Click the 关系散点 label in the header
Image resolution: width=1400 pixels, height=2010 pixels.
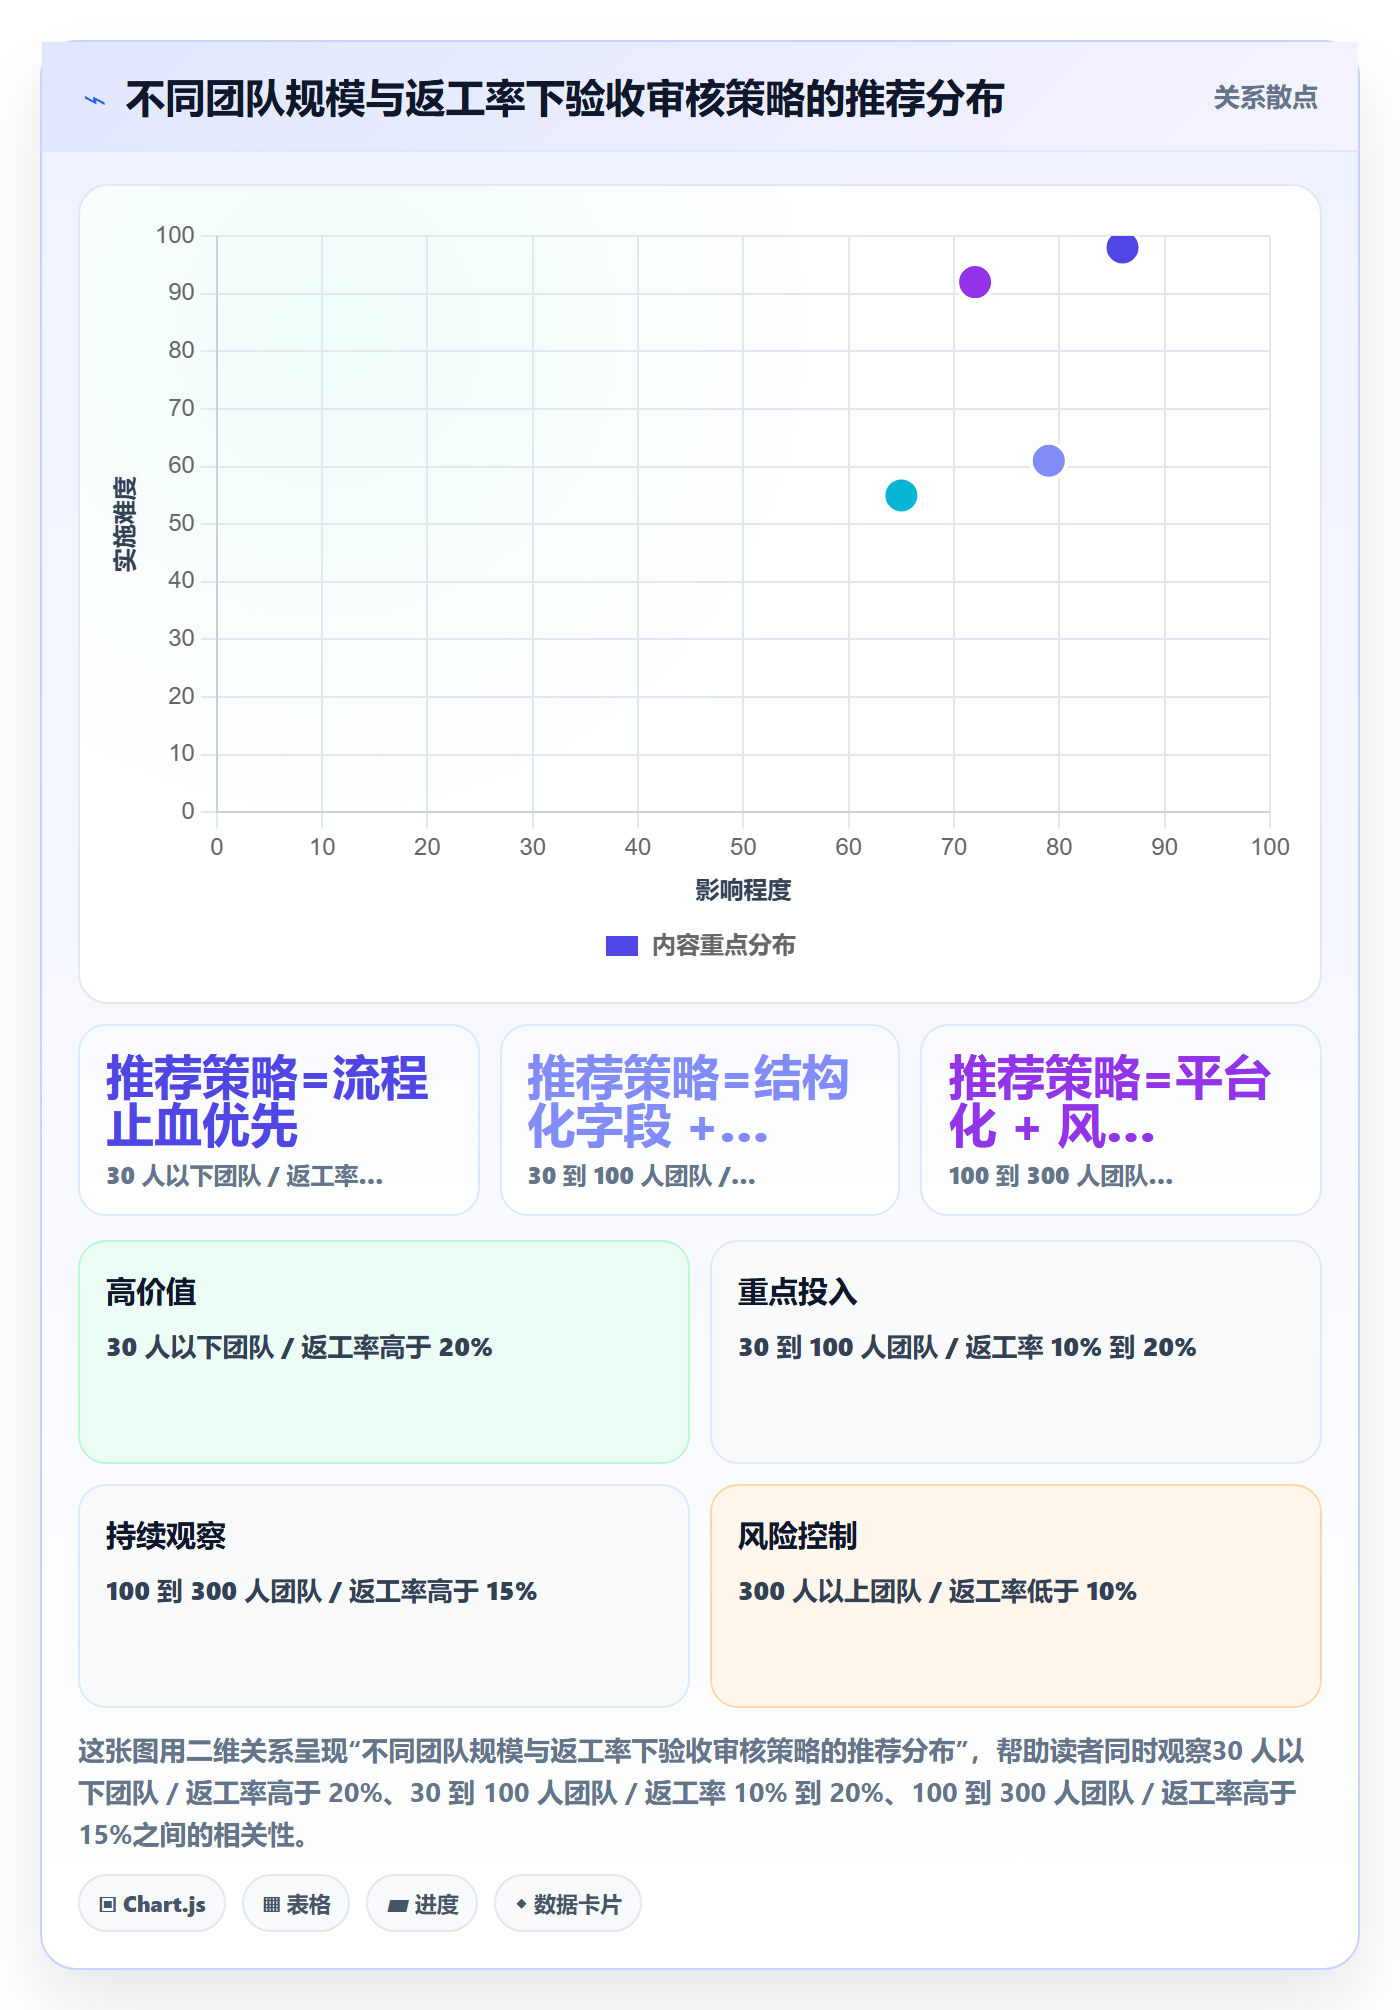click(1265, 98)
